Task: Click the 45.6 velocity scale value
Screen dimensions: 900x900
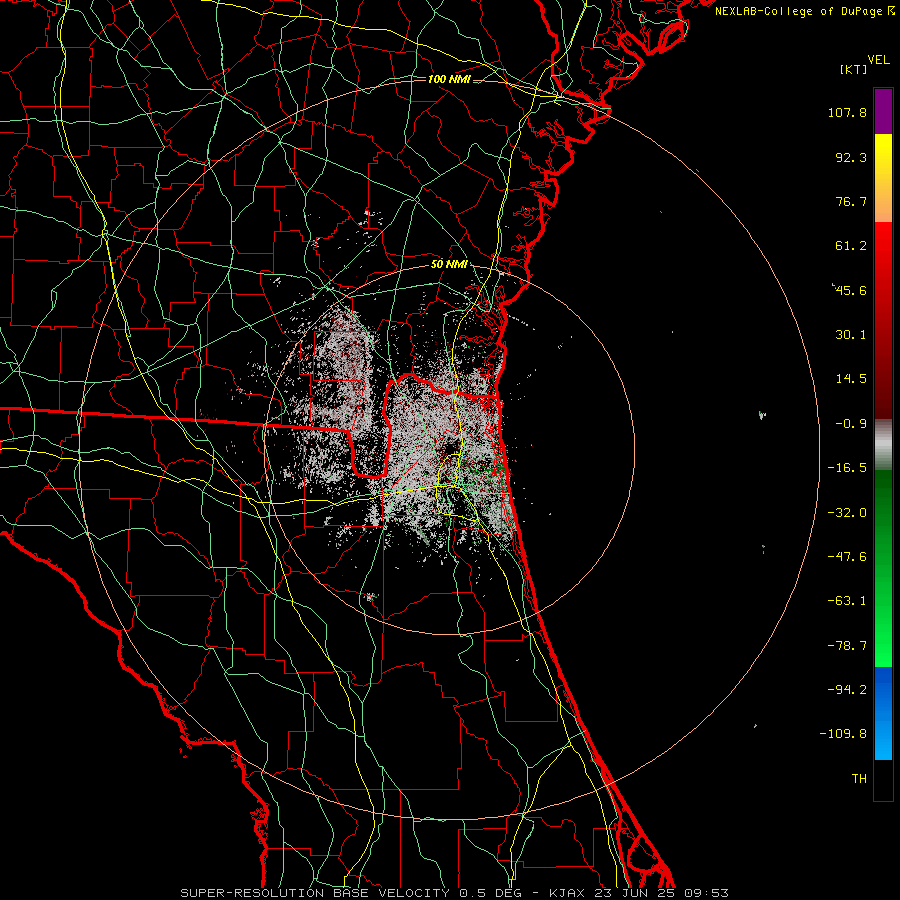Action: tap(851, 290)
